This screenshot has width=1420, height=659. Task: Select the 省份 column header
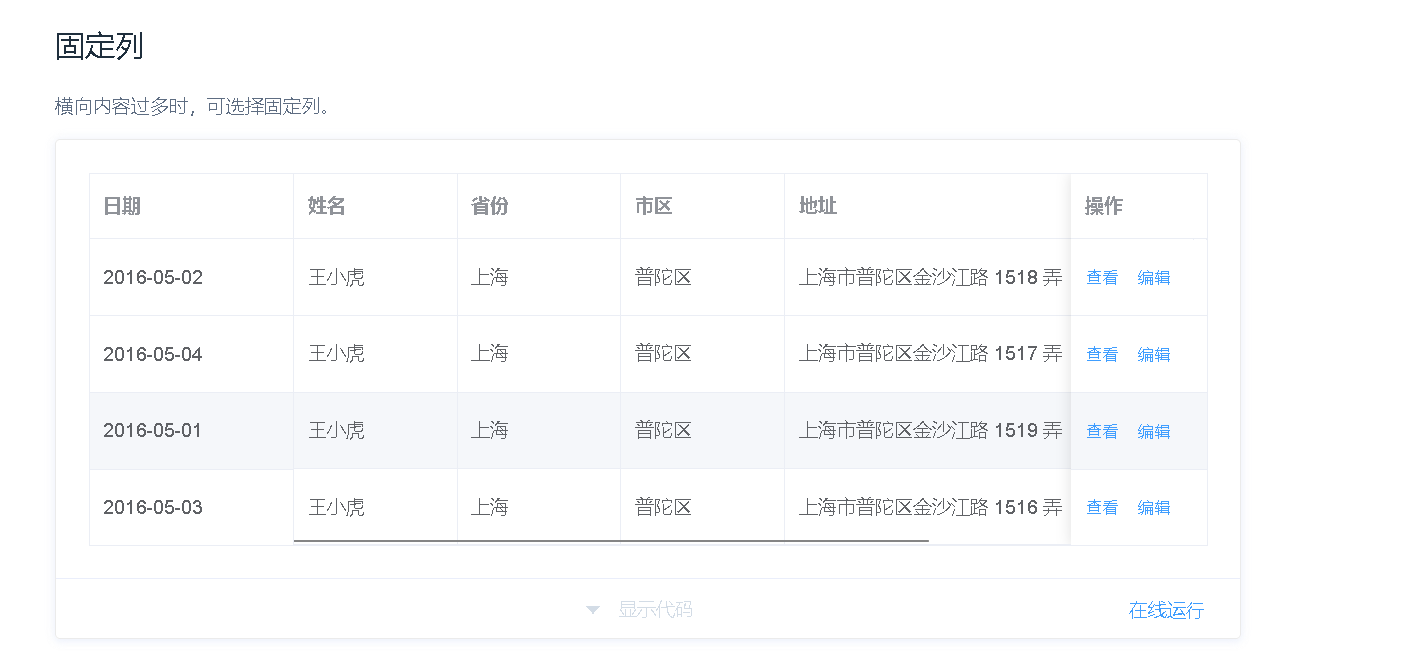pyautogui.click(x=488, y=205)
